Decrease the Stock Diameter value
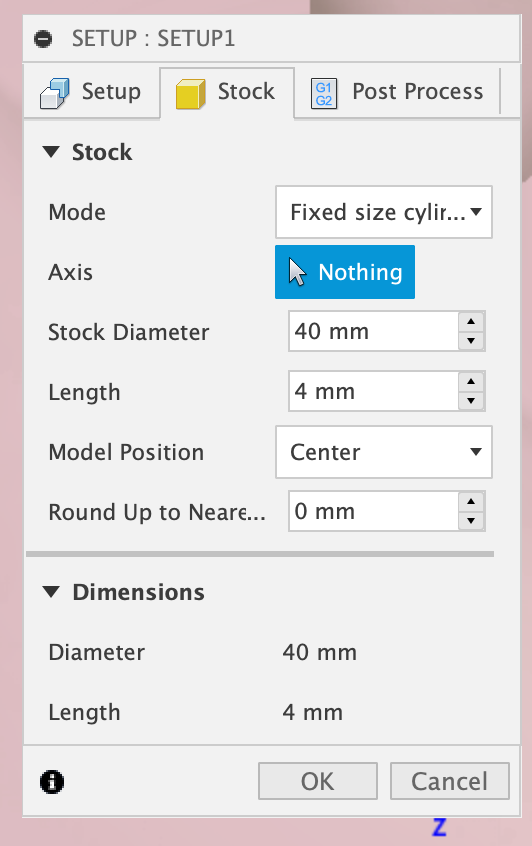532x846 pixels. (471, 341)
